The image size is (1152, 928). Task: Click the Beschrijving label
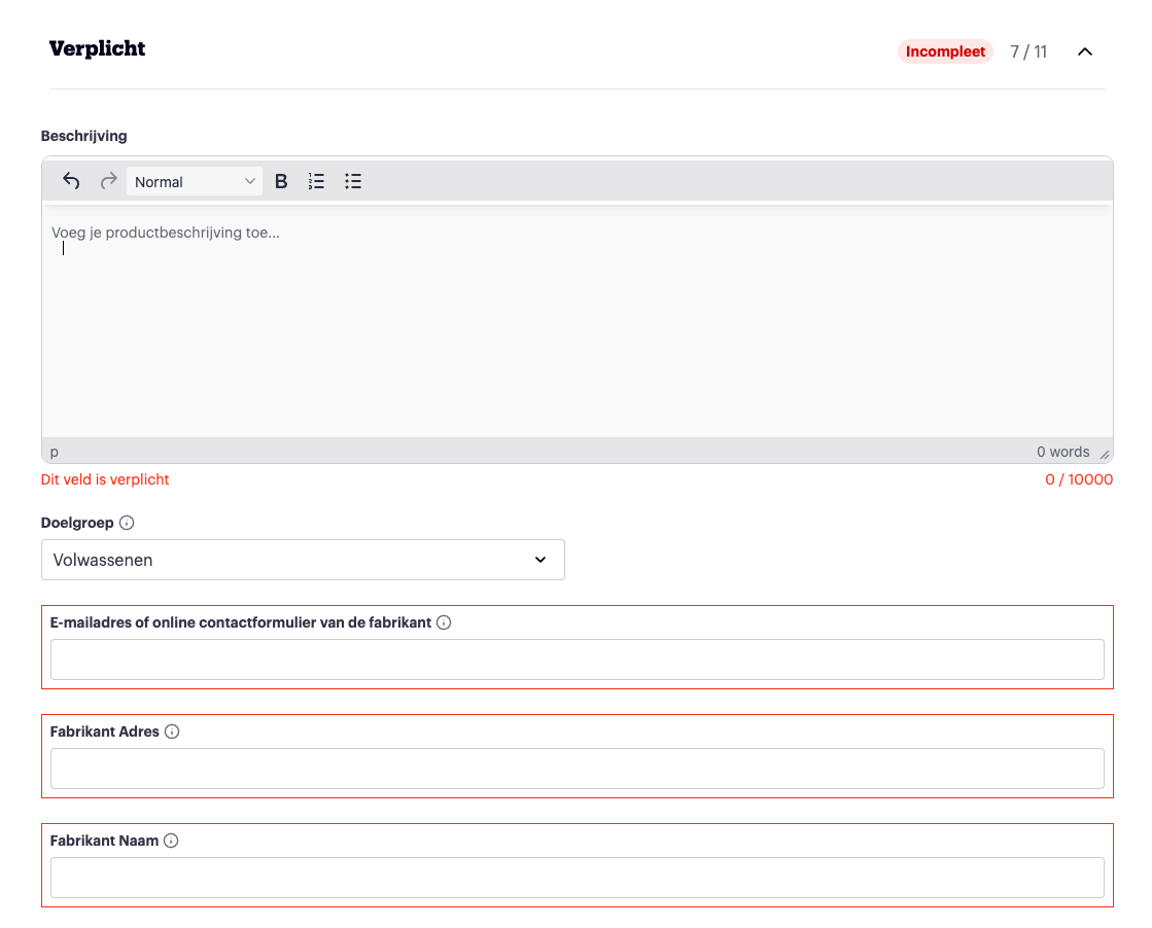[x=84, y=136]
